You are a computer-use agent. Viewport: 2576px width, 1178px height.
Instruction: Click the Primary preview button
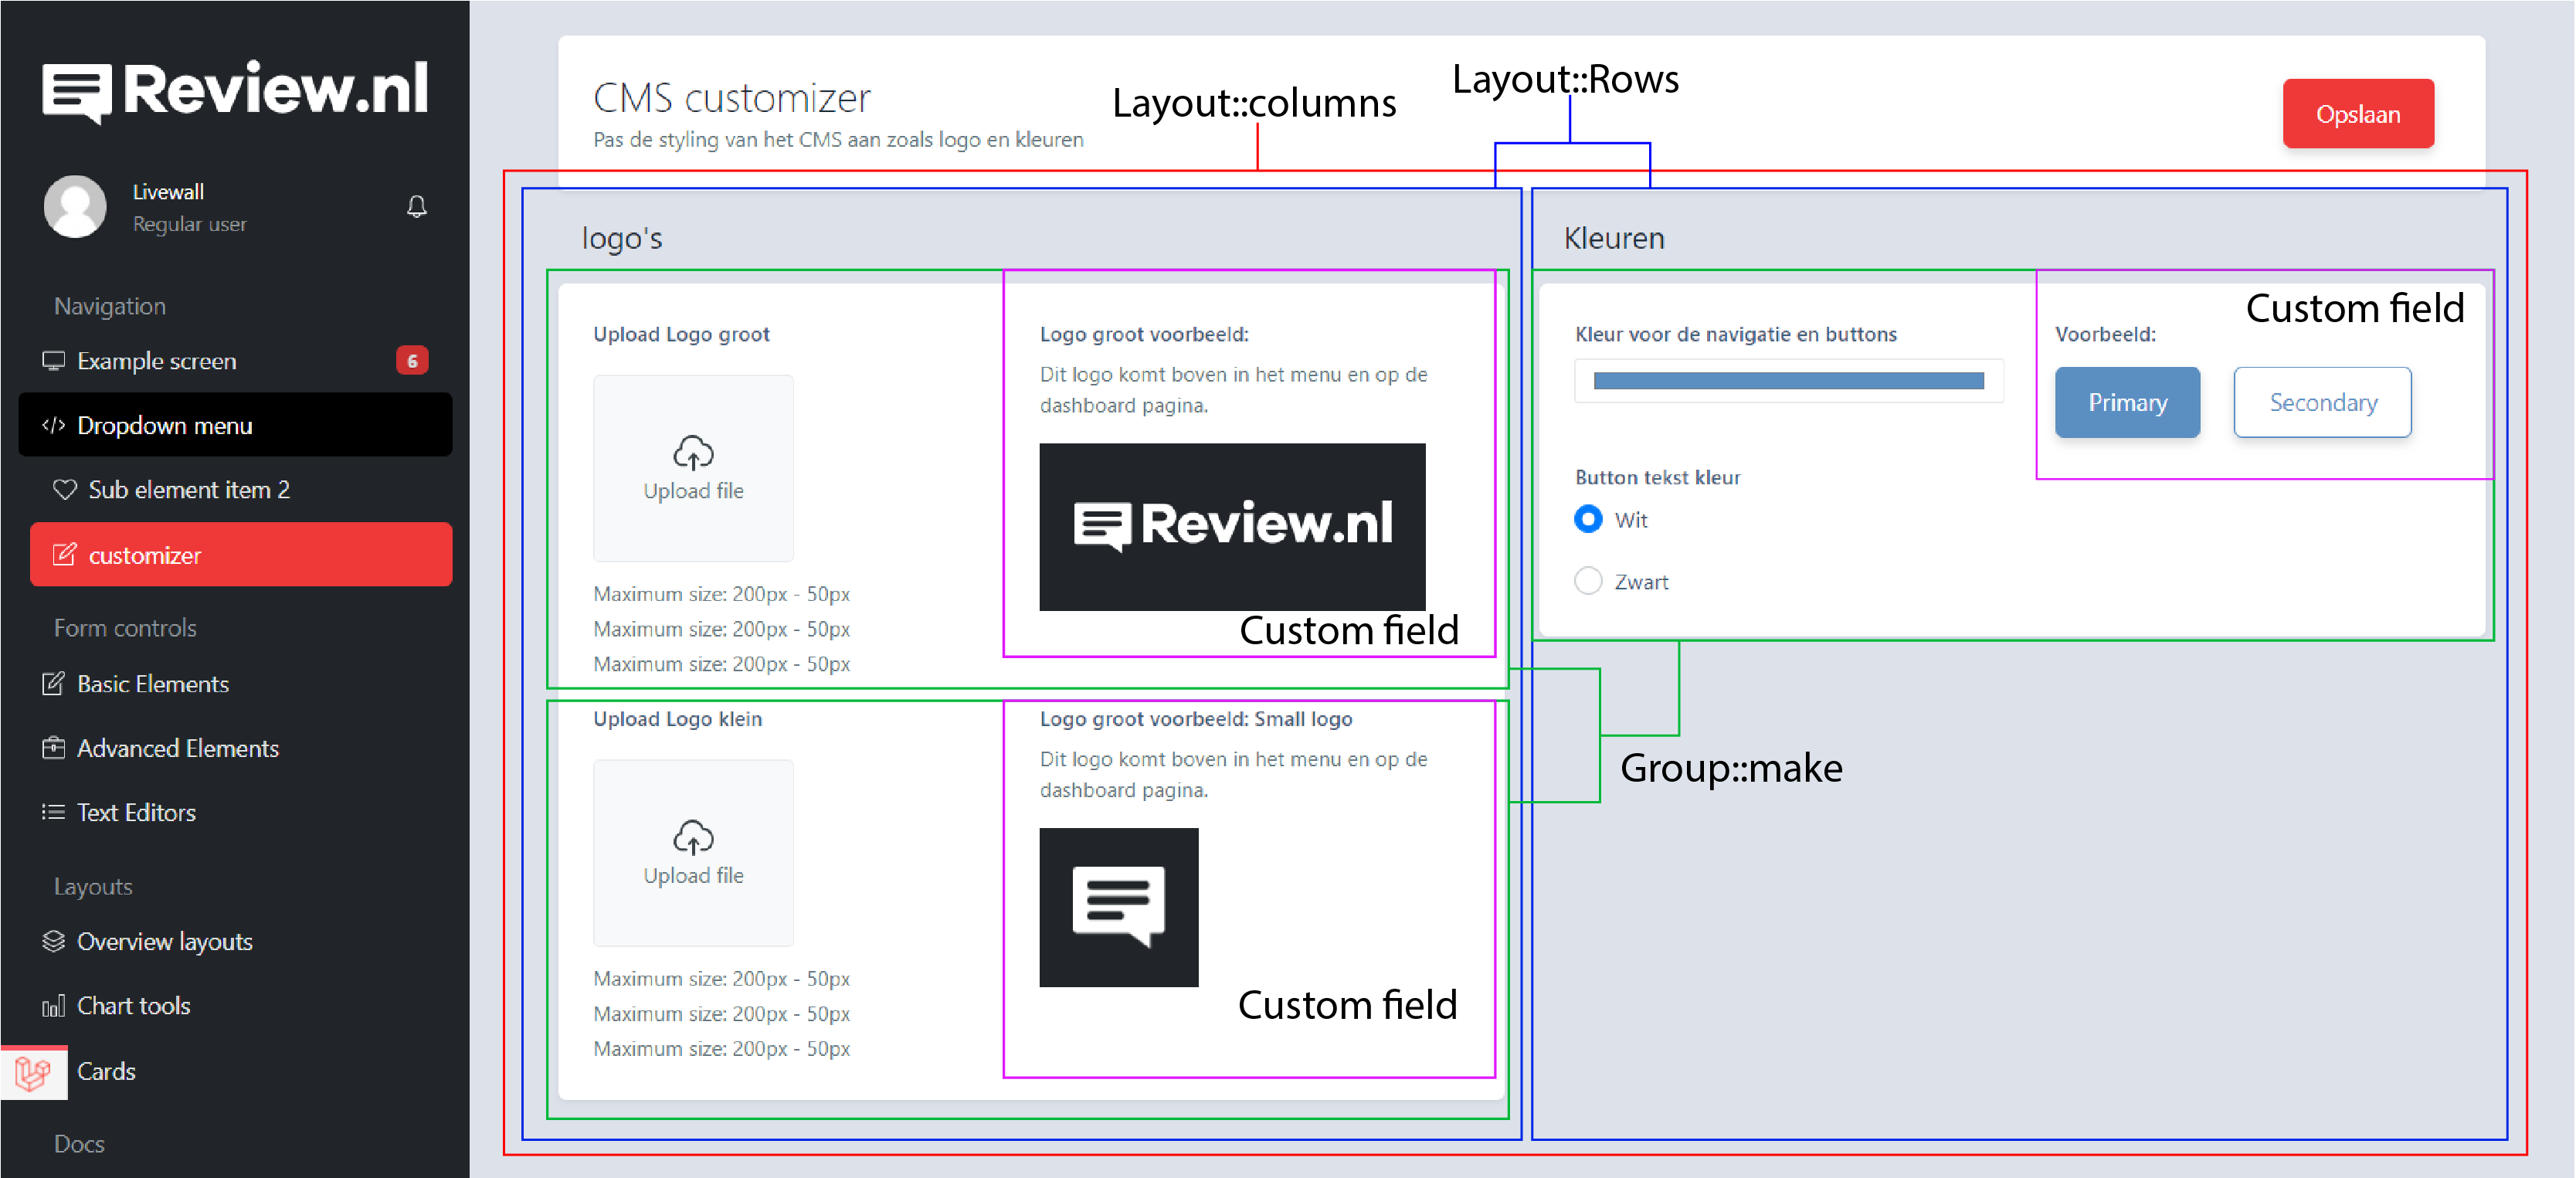click(2127, 402)
